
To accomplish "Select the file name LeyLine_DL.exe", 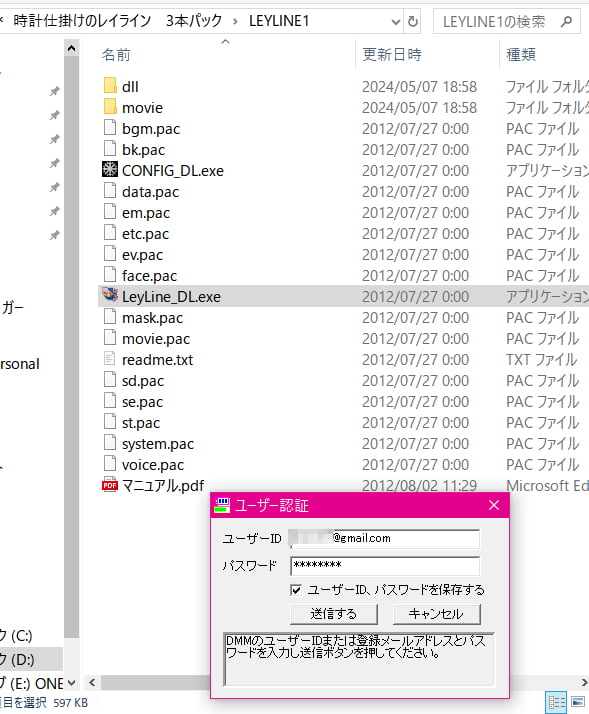I will tap(171, 297).
